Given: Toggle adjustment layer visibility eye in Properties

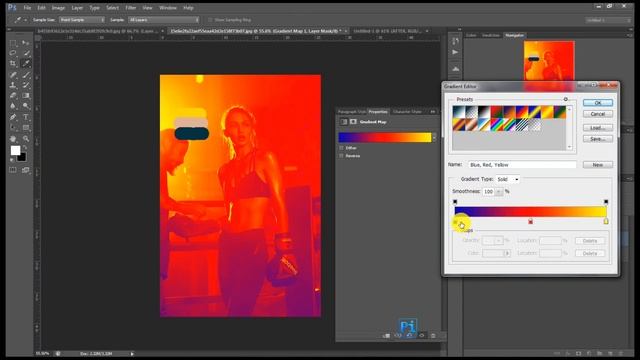Looking at the screenshot, I should [x=422, y=336].
